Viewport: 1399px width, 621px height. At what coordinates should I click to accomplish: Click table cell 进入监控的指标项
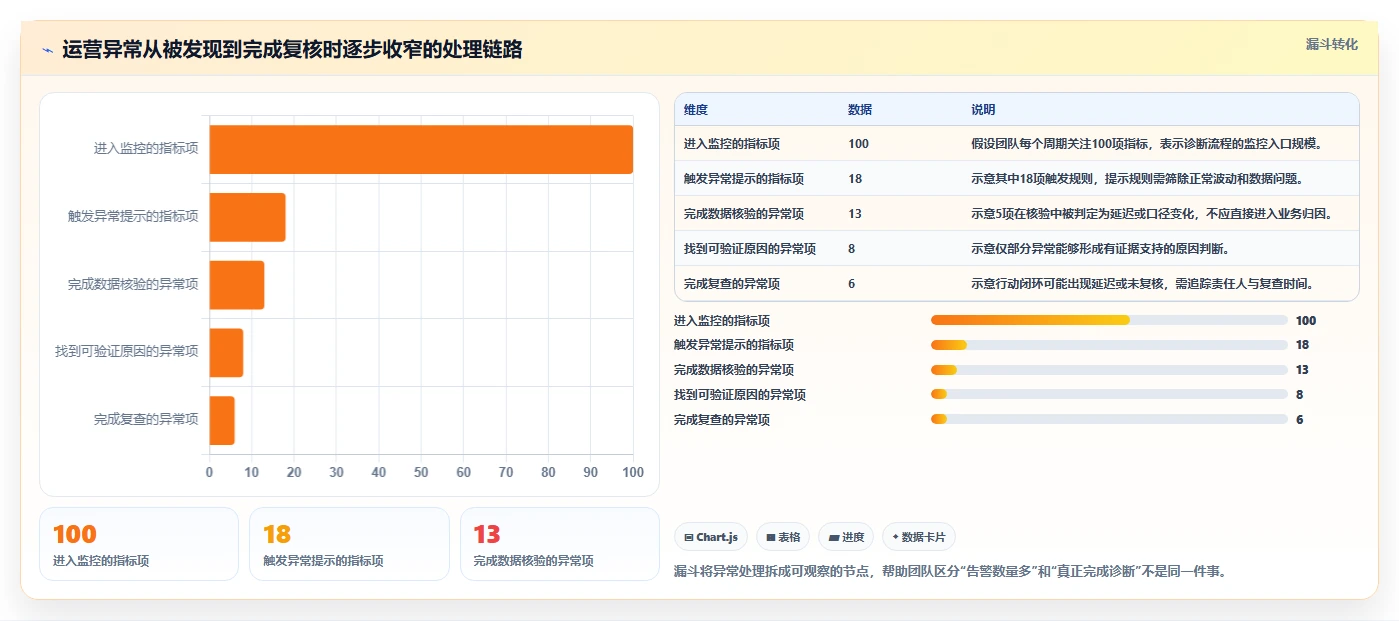click(732, 144)
